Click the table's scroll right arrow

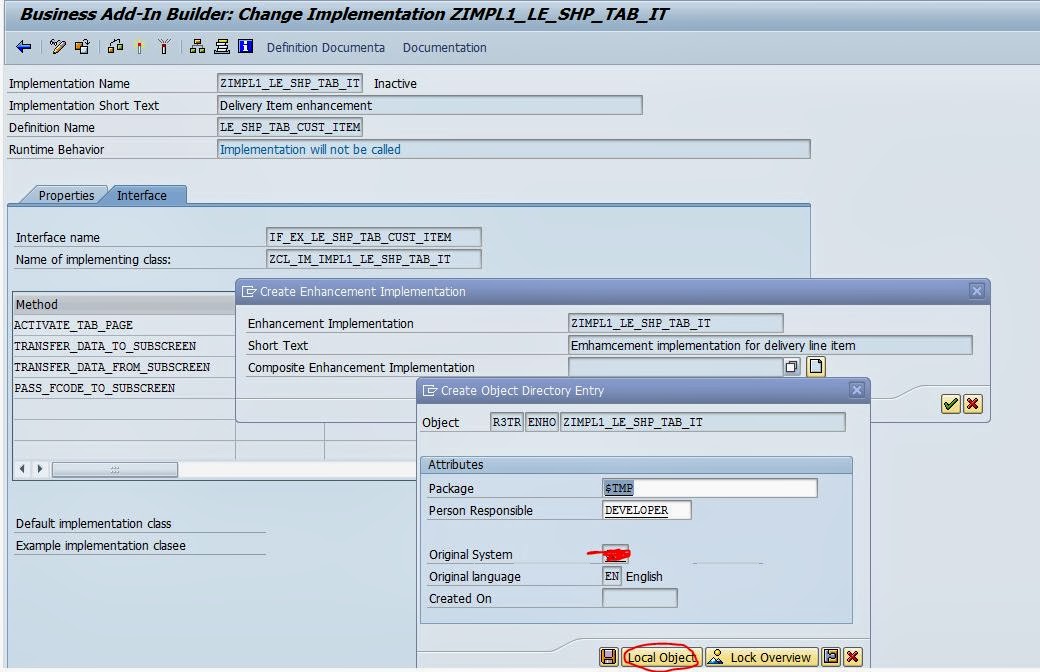(40, 469)
